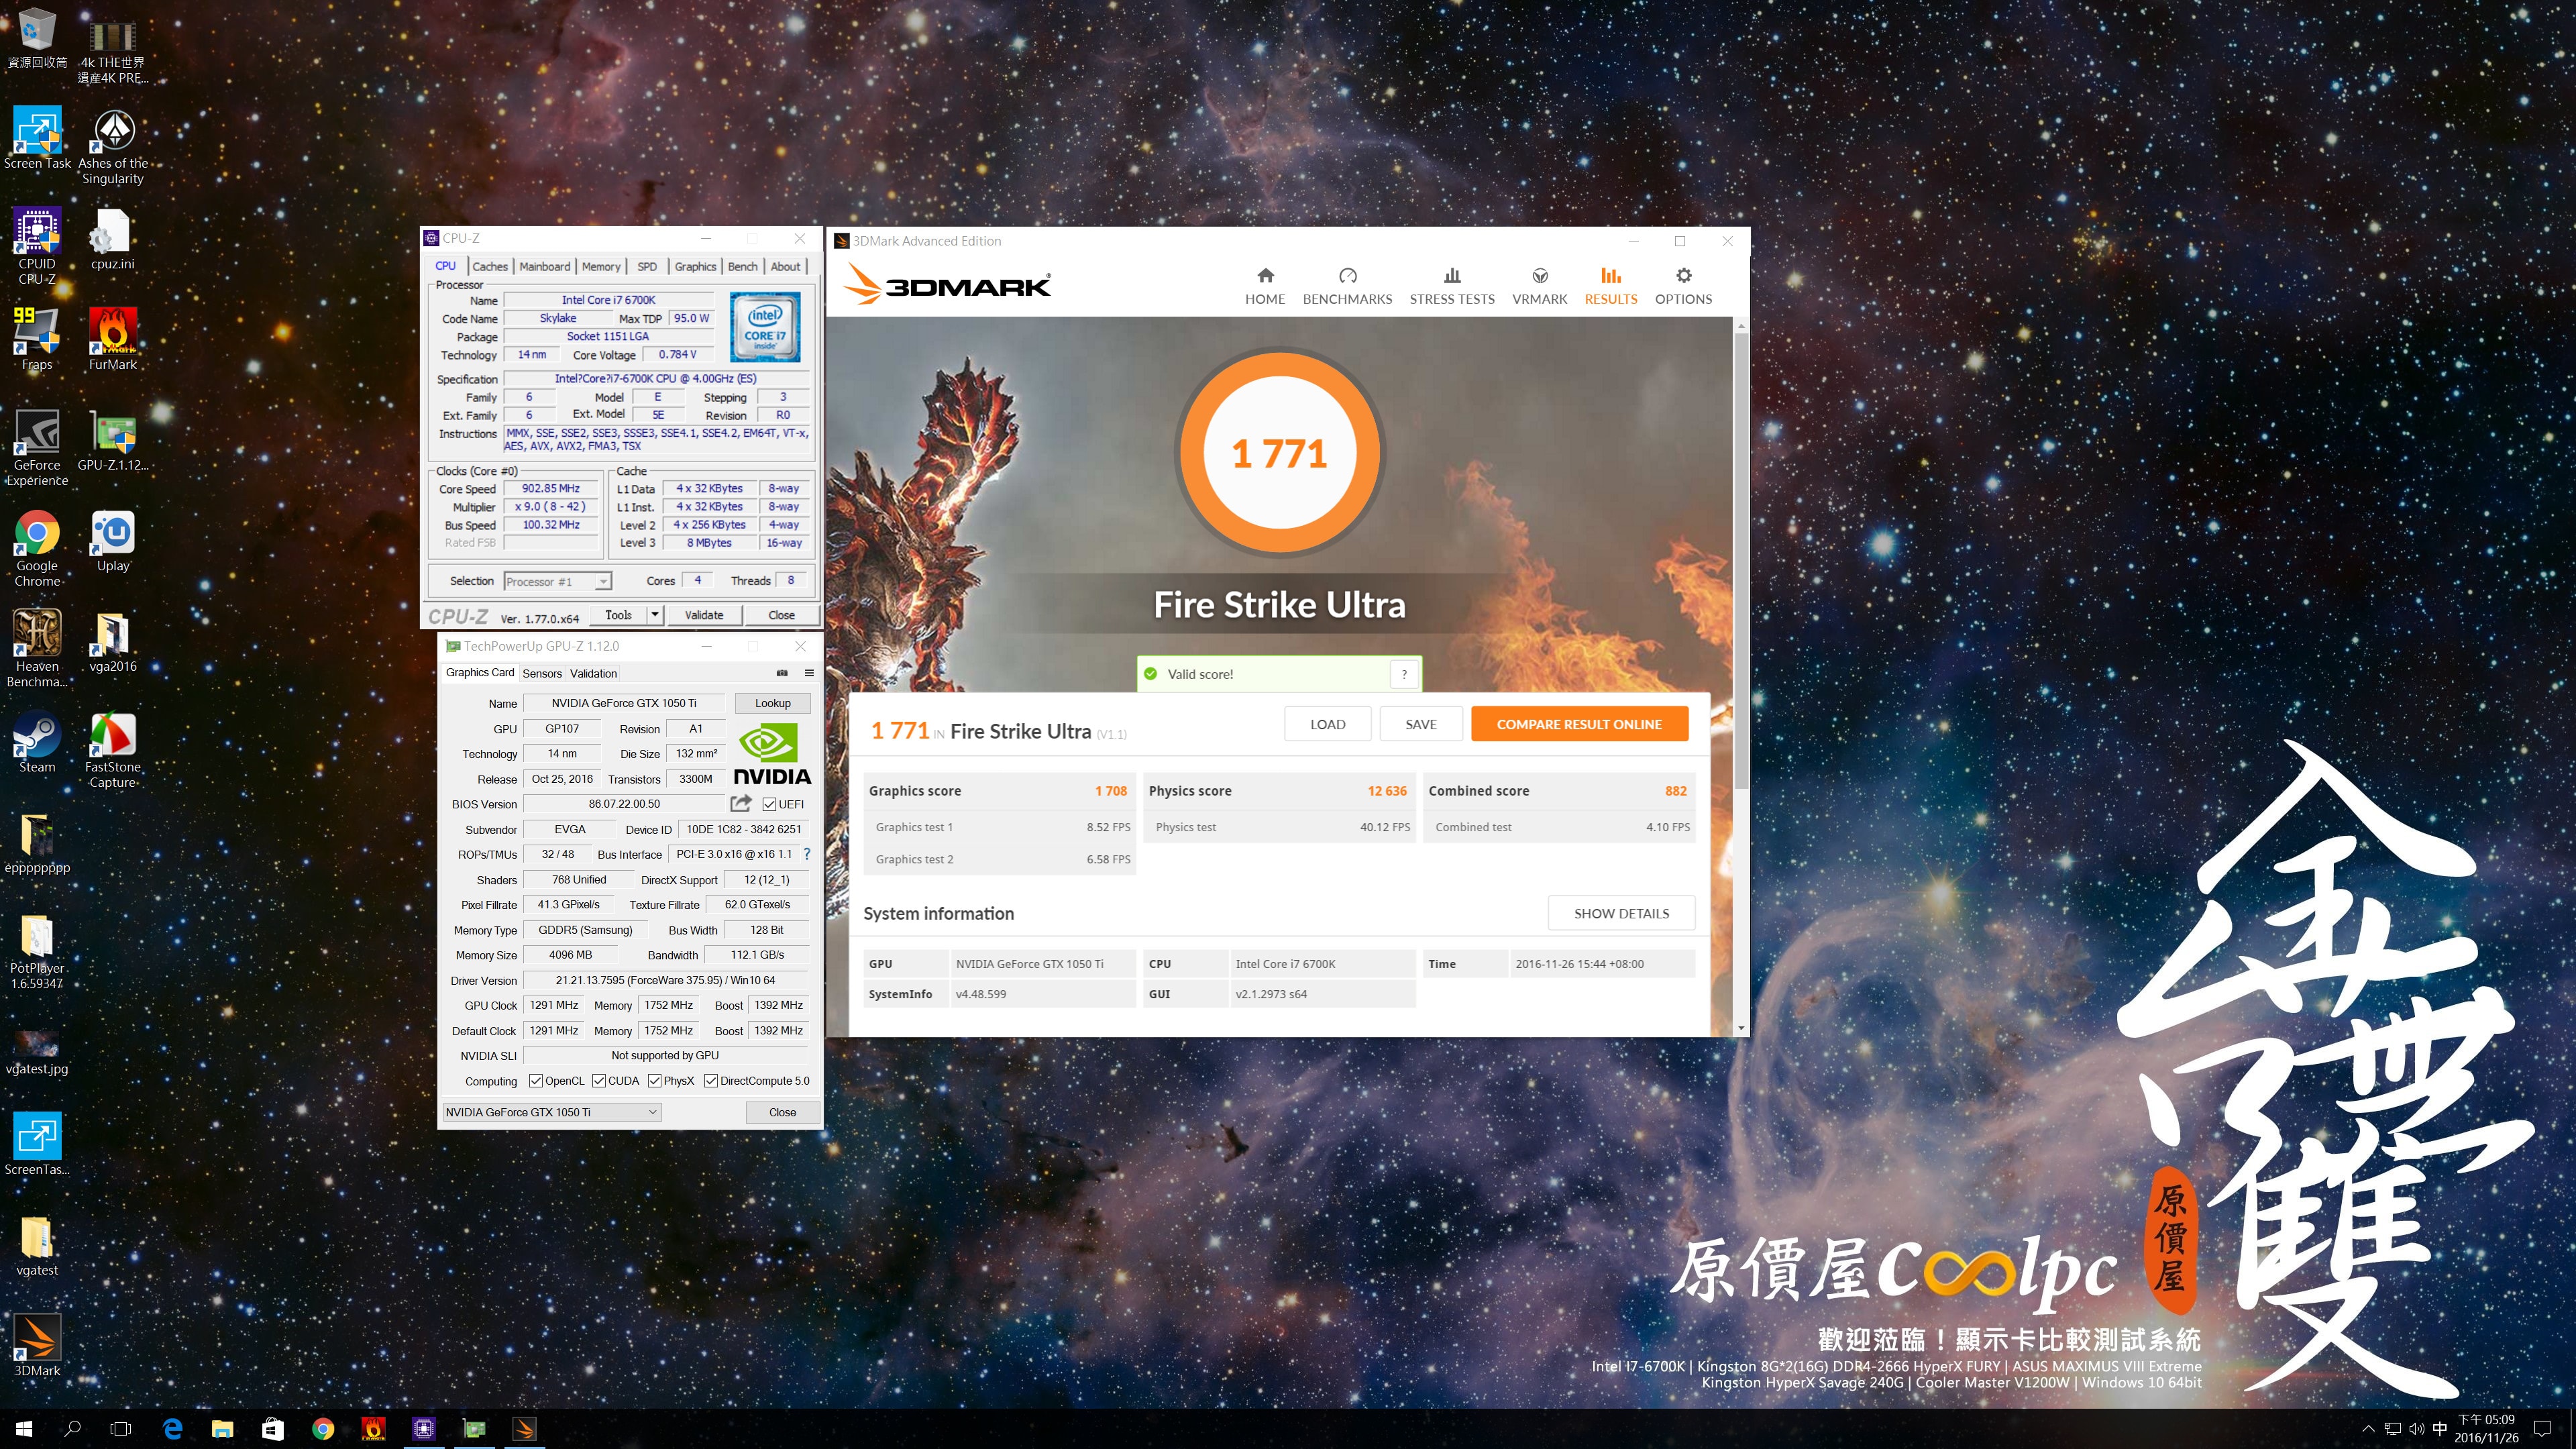Open CPU-Z Graphics tab
Screen dimensions: 2576x1449
pos(695,267)
